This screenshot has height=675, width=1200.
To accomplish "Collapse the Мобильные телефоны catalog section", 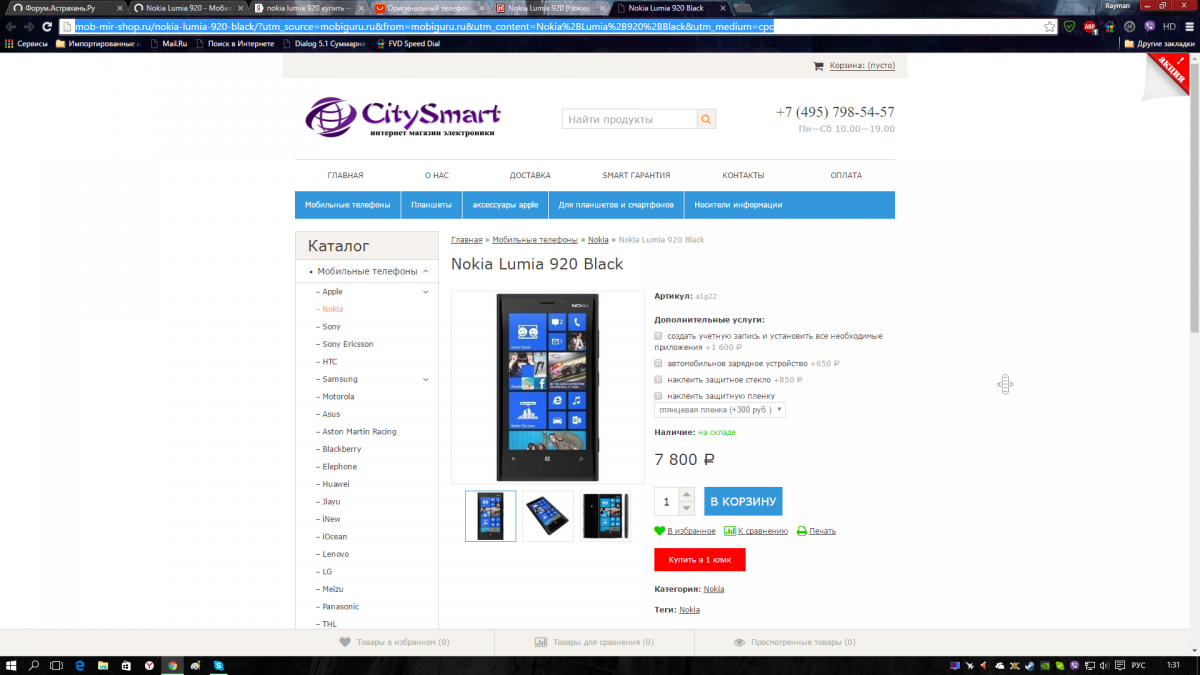I will pyautogui.click(x=426, y=271).
